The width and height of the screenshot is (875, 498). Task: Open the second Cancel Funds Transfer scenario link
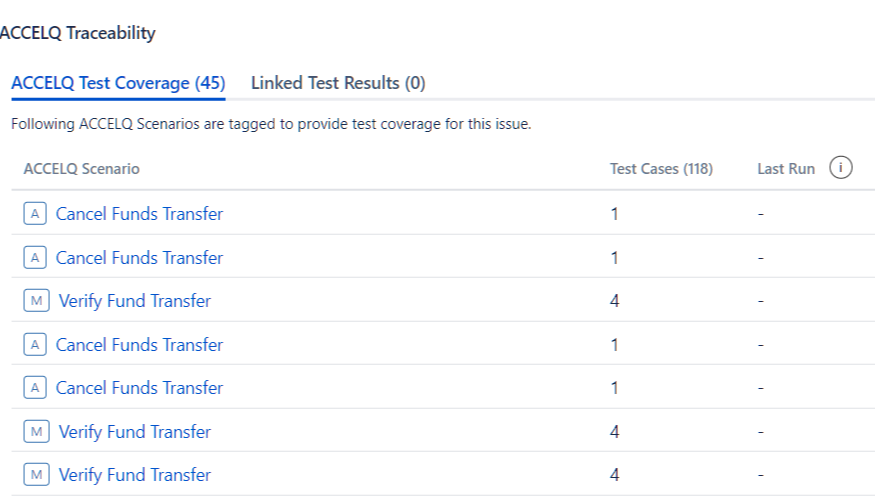pyautogui.click(x=139, y=258)
